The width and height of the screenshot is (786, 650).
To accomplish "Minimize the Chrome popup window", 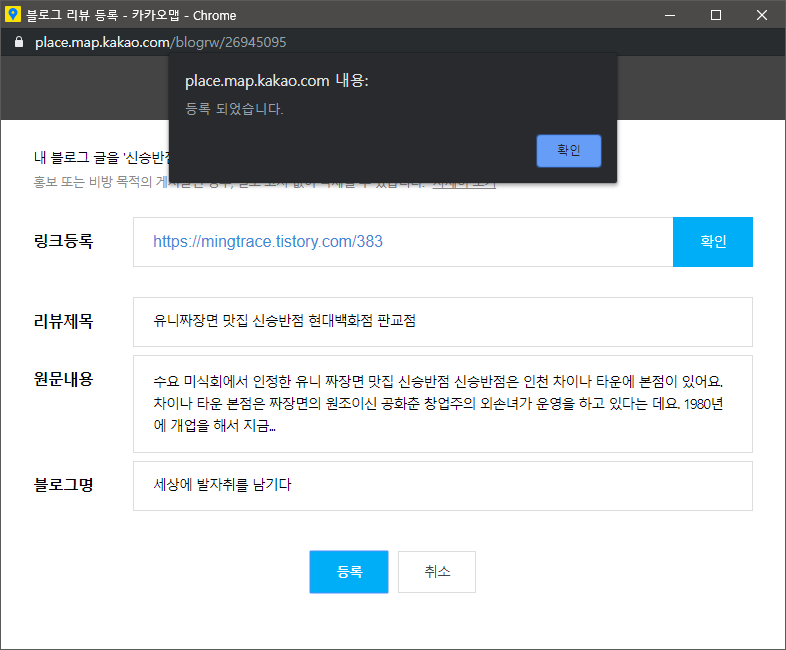I will (670, 15).
